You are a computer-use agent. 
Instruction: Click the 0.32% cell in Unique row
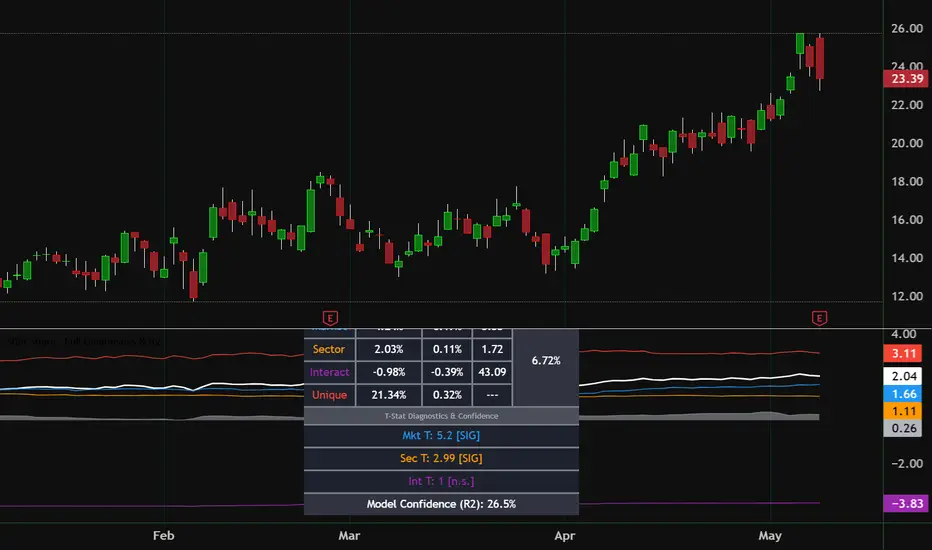[x=447, y=395]
